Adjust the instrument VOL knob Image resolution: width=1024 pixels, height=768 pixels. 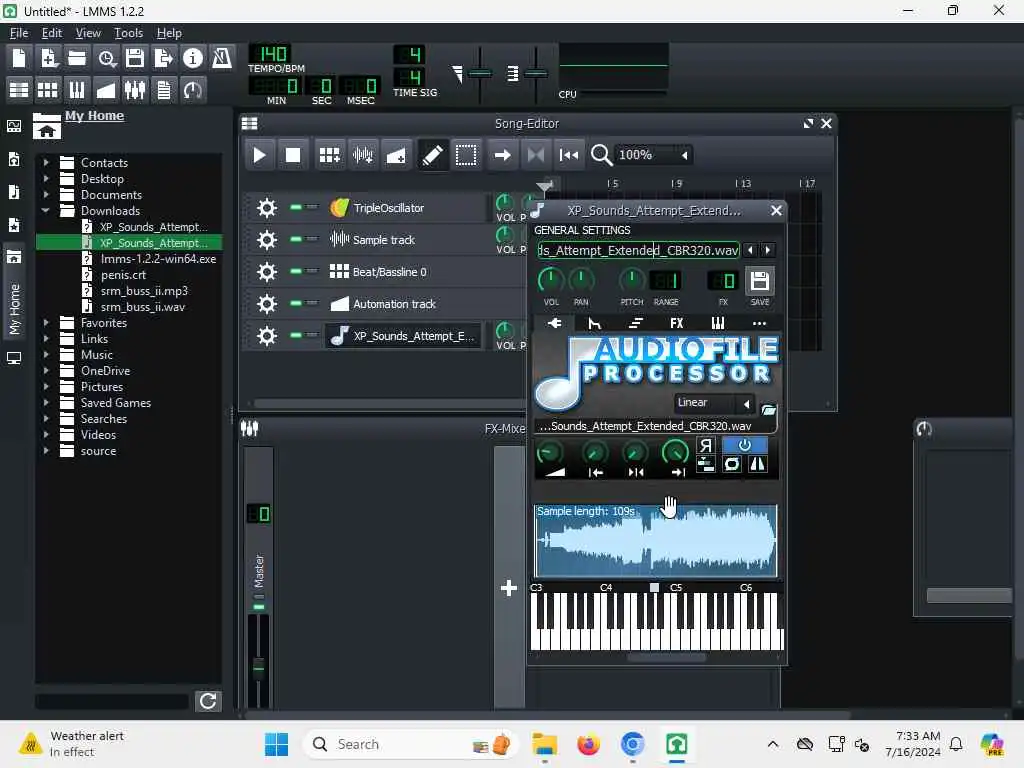point(551,280)
